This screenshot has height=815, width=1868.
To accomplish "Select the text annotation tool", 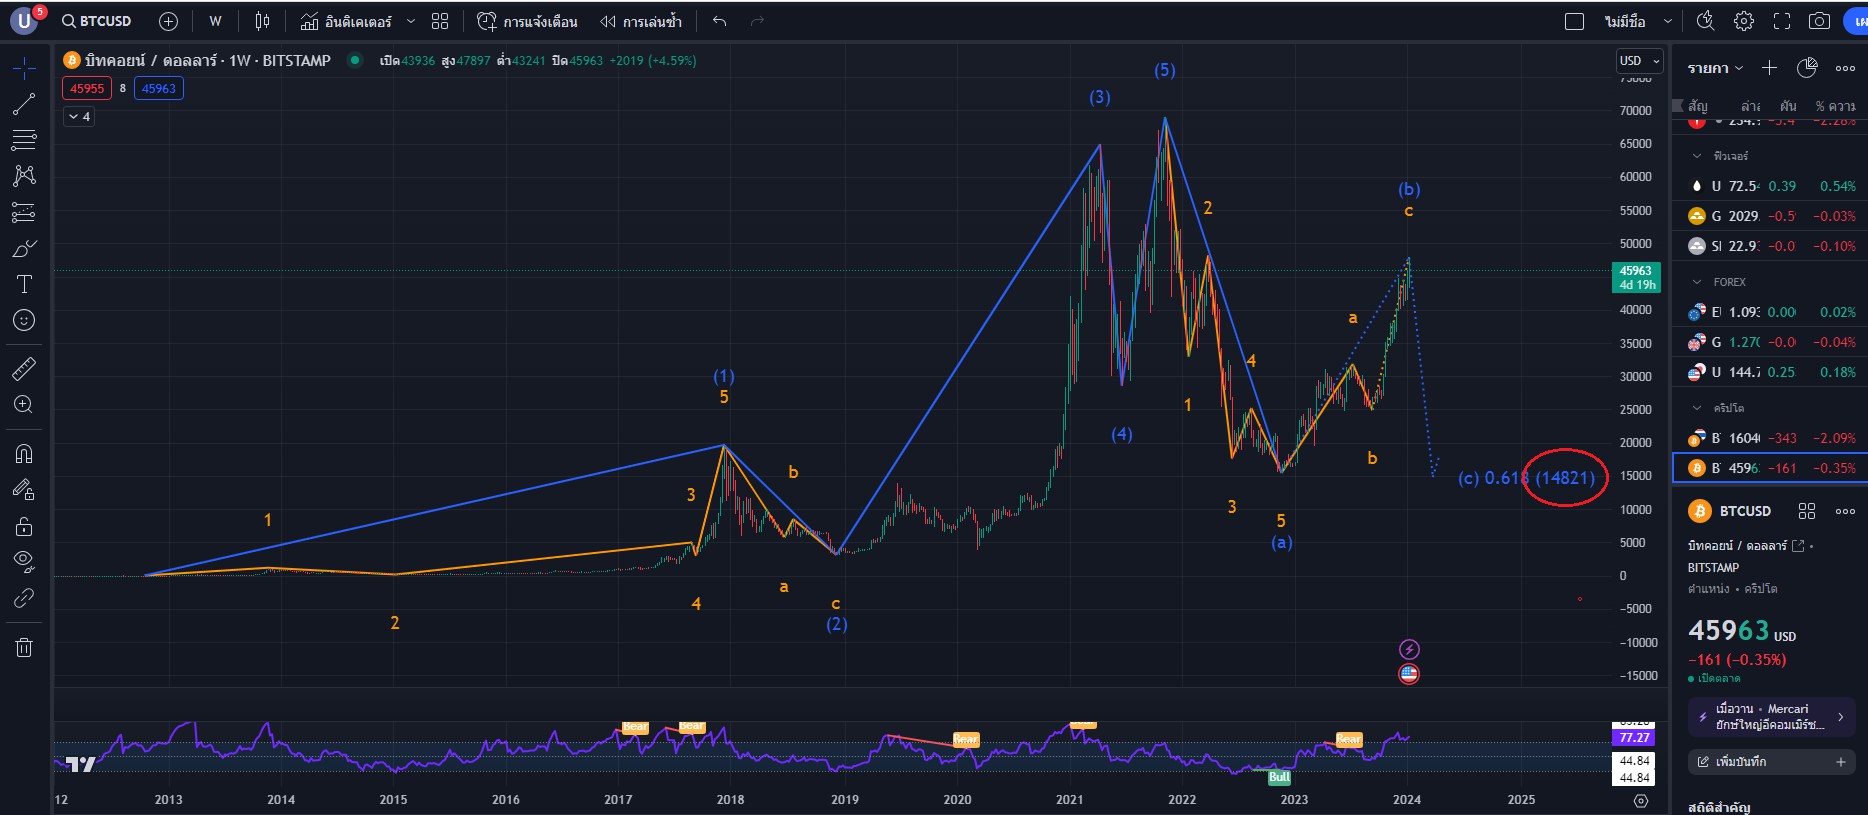I will pyautogui.click(x=24, y=284).
